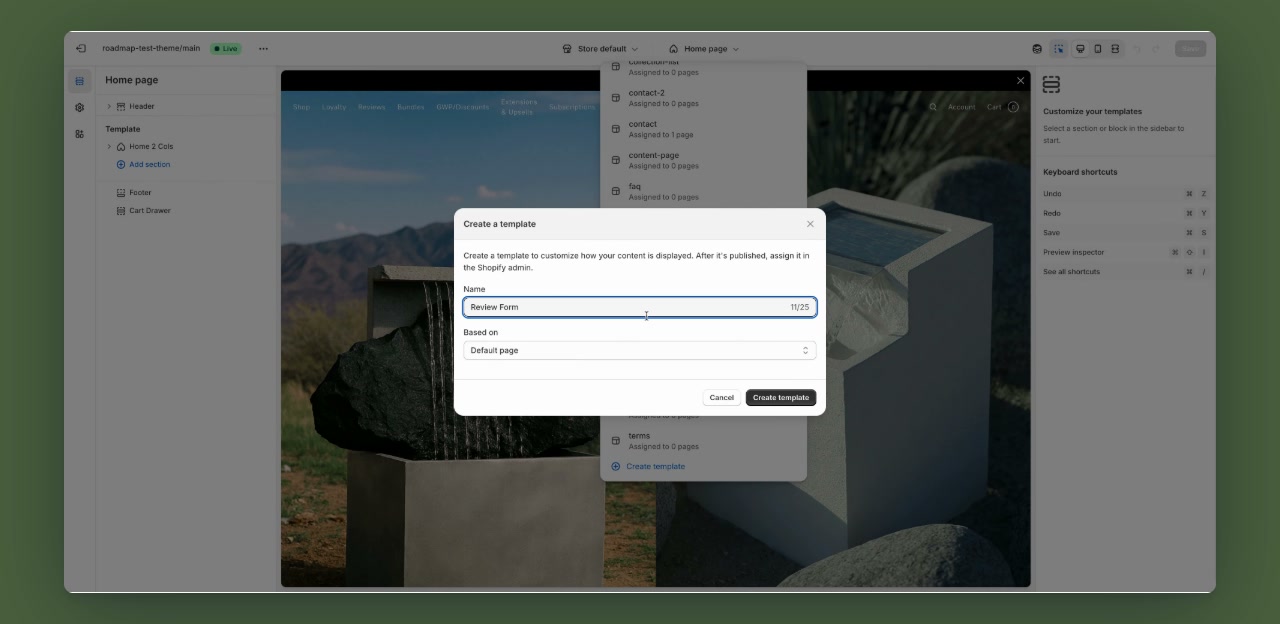Viewport: 1280px width, 624px height.
Task: Click the Create template button
Action: 780,397
